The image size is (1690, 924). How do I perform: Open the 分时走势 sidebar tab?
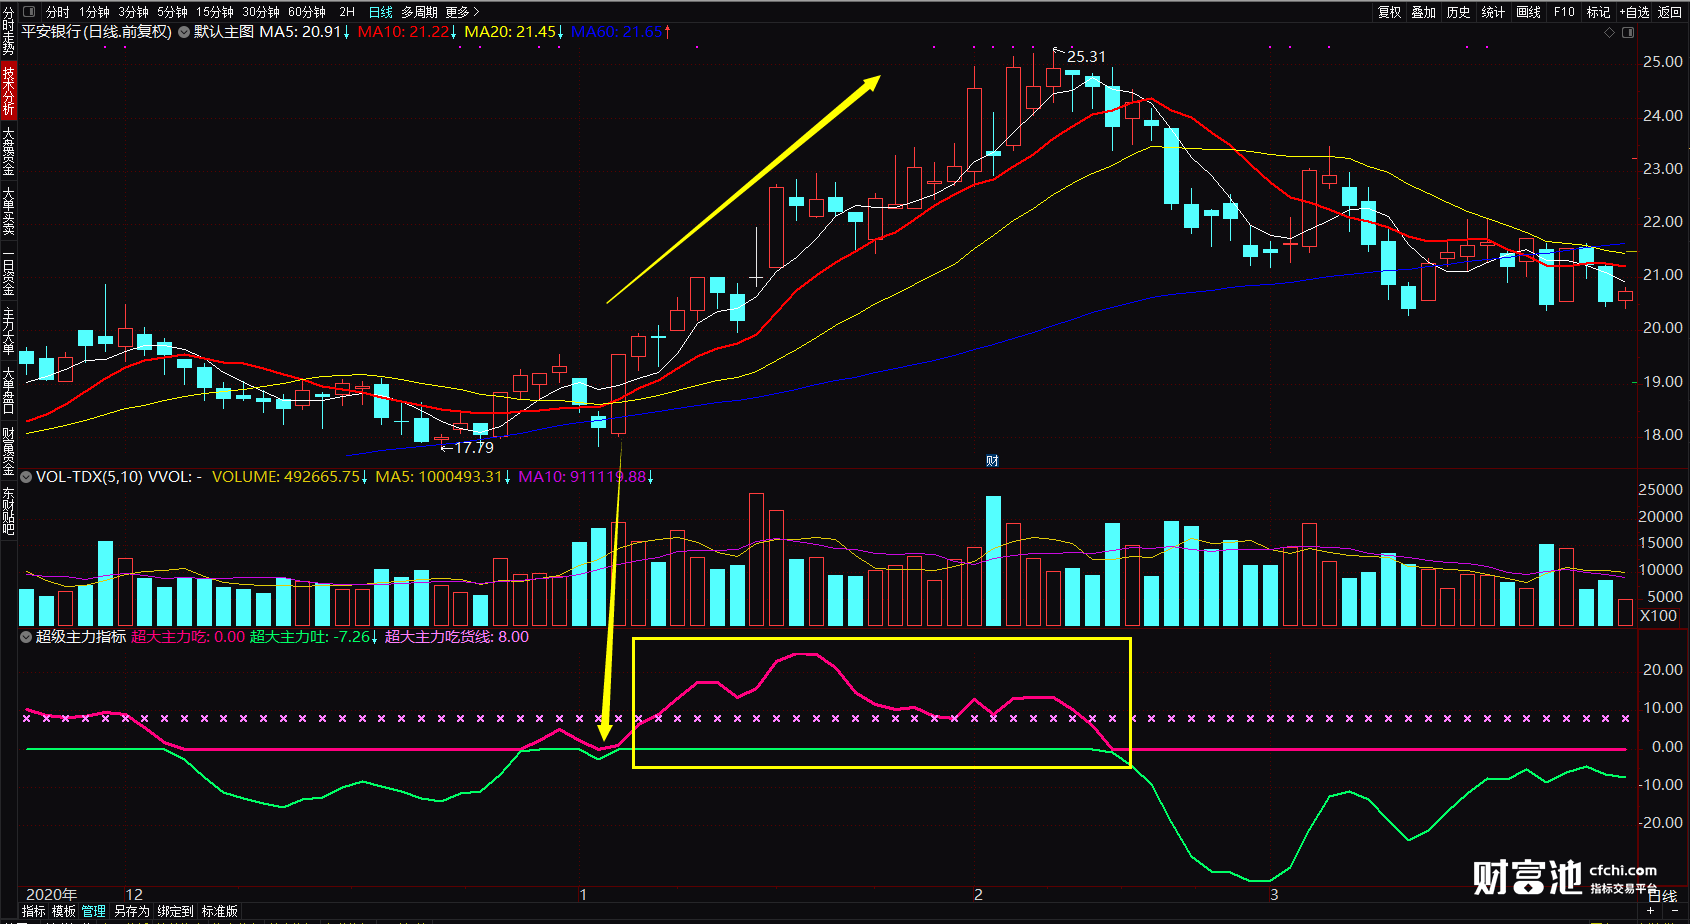pos(8,30)
